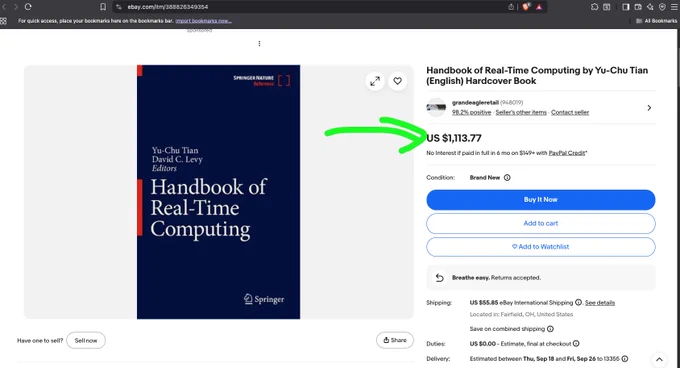Screen dimensions: 680x368
Task: Open the book cover image
Action: click(x=219, y=192)
